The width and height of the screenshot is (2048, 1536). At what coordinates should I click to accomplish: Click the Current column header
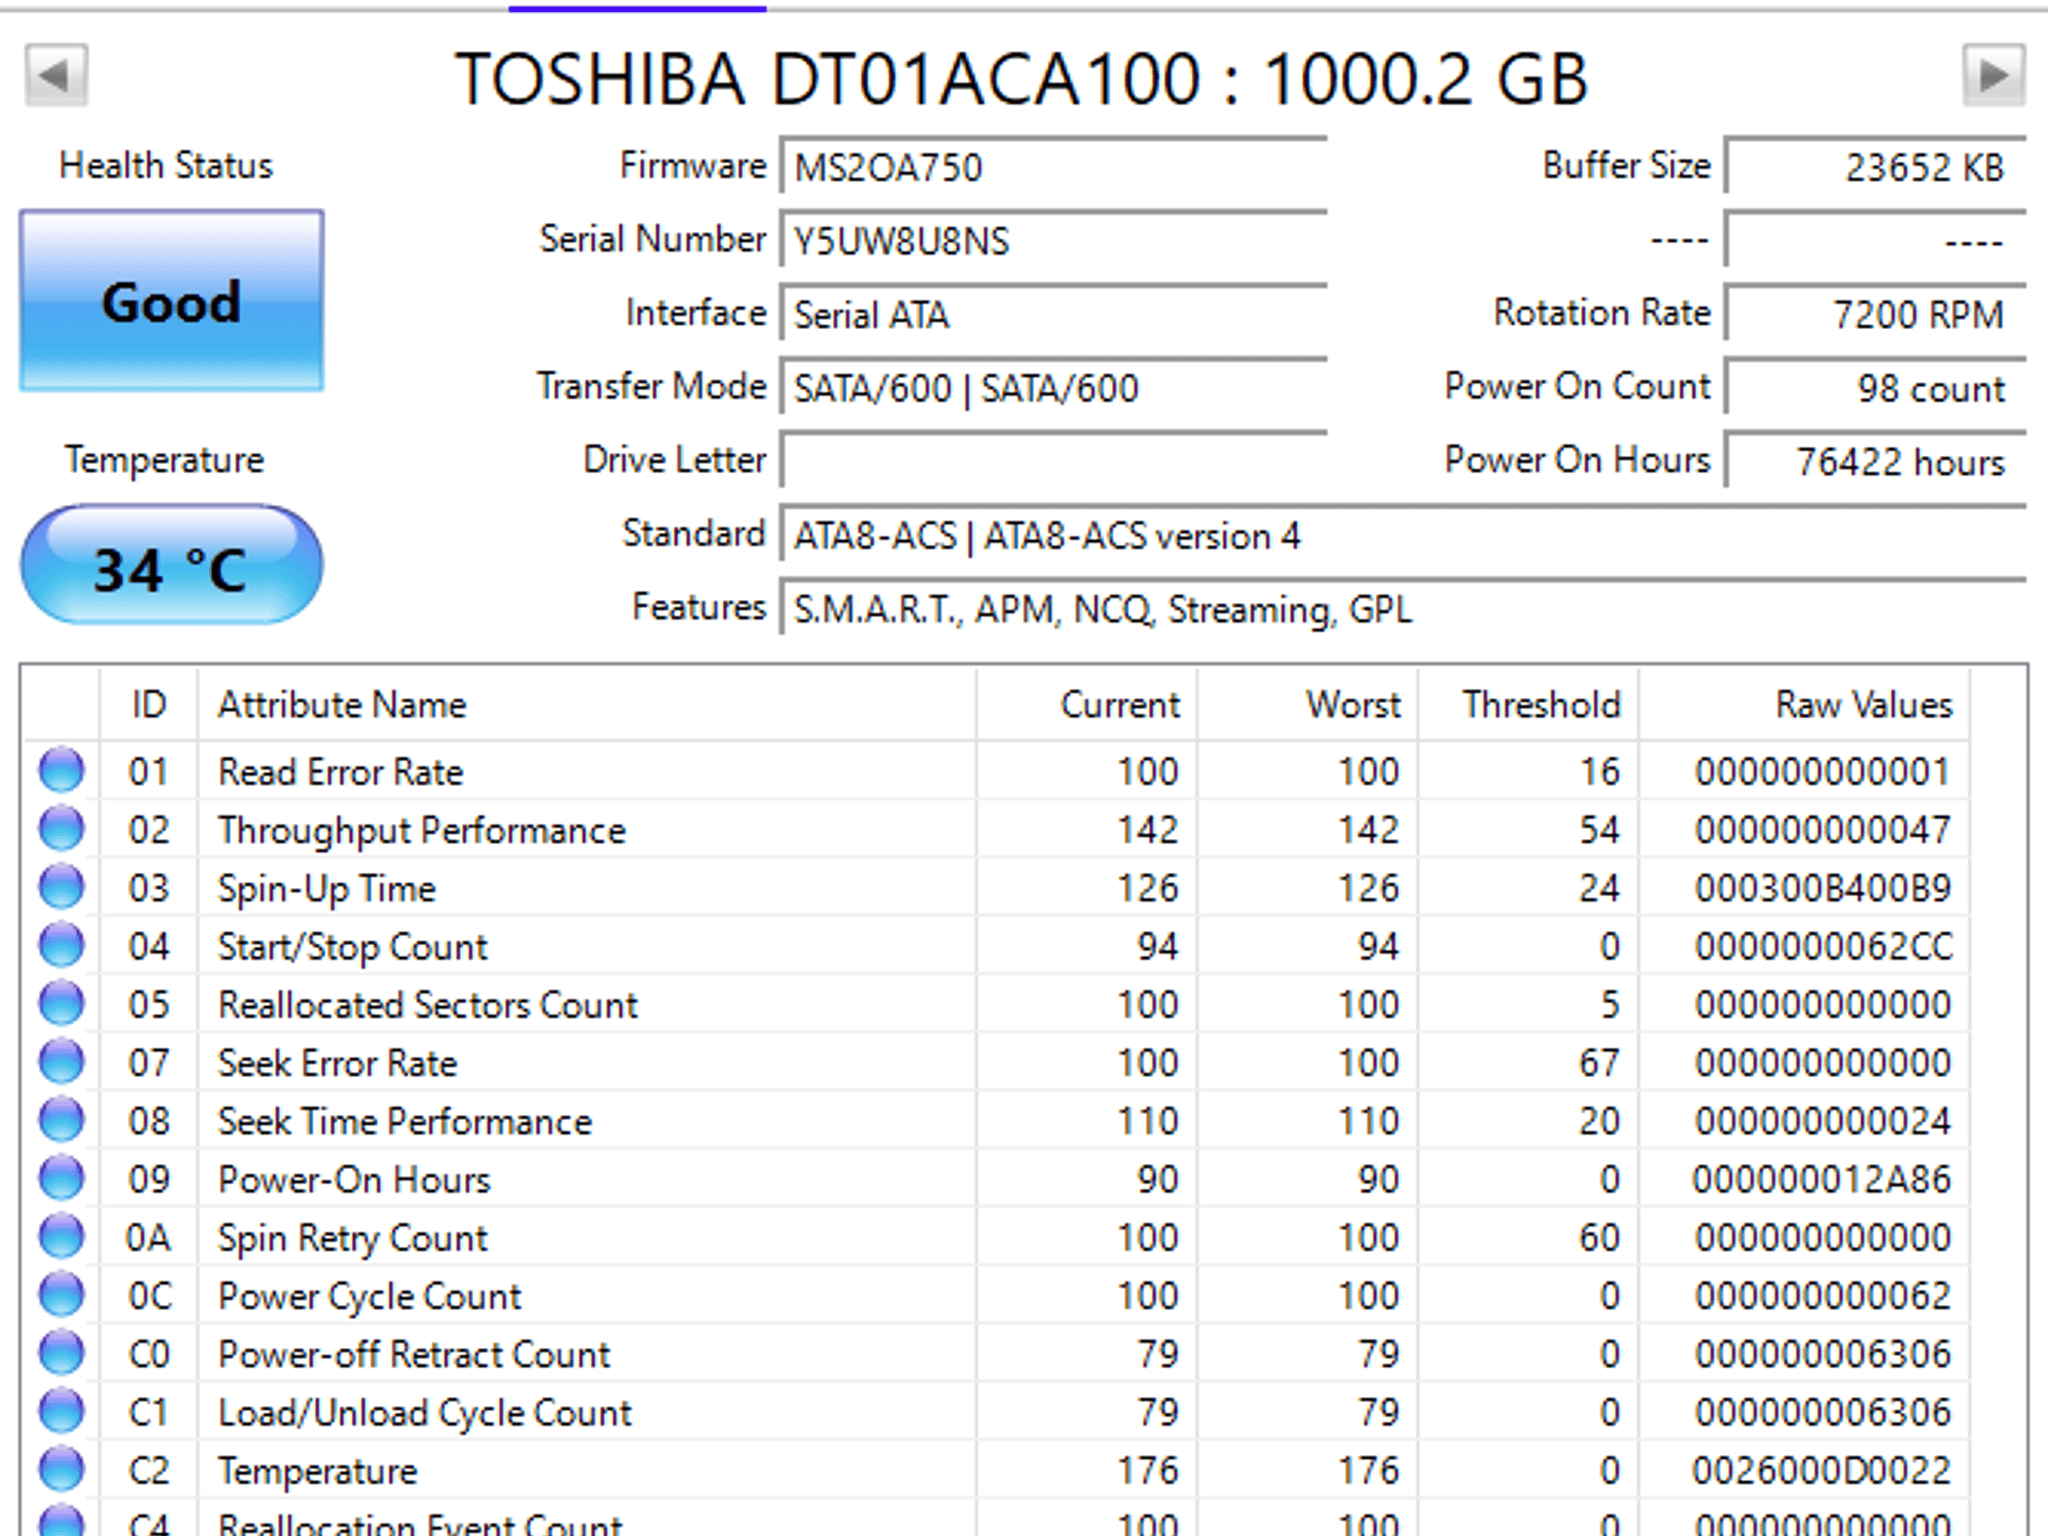click(x=1087, y=705)
